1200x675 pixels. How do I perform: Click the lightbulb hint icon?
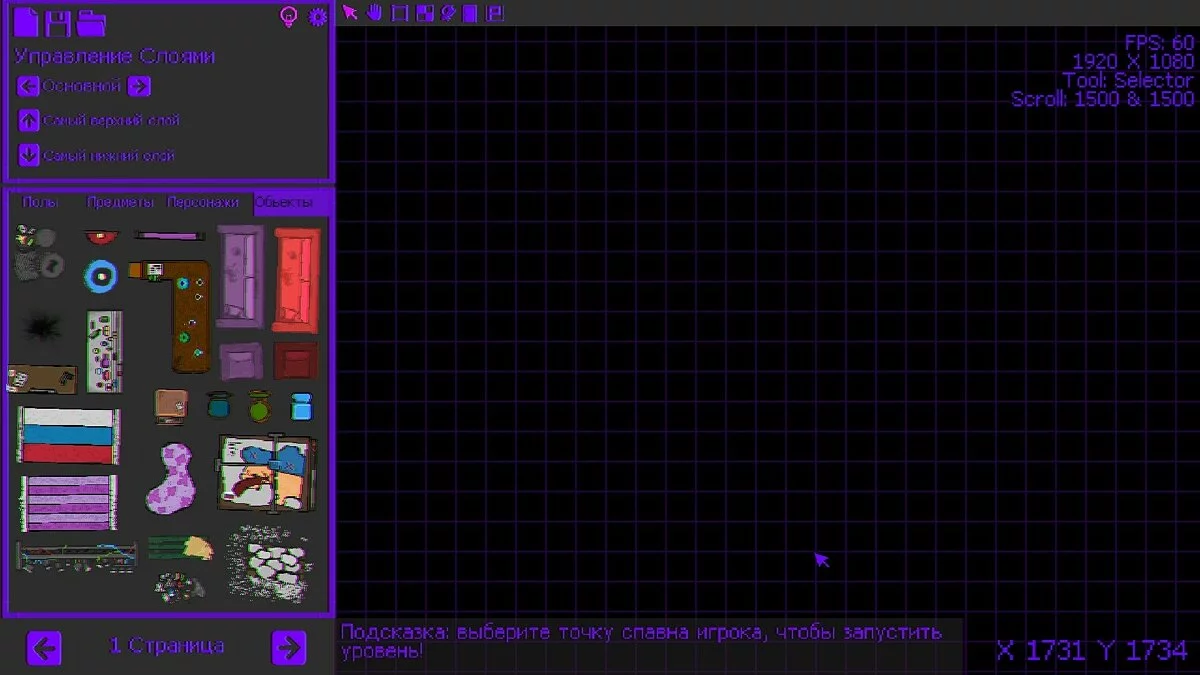[288, 17]
